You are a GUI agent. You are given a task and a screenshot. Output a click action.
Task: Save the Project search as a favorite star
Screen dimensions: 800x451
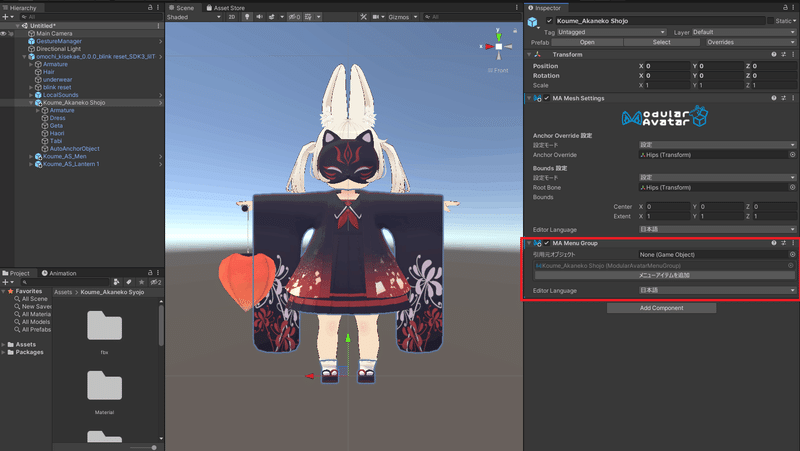tap(142, 282)
